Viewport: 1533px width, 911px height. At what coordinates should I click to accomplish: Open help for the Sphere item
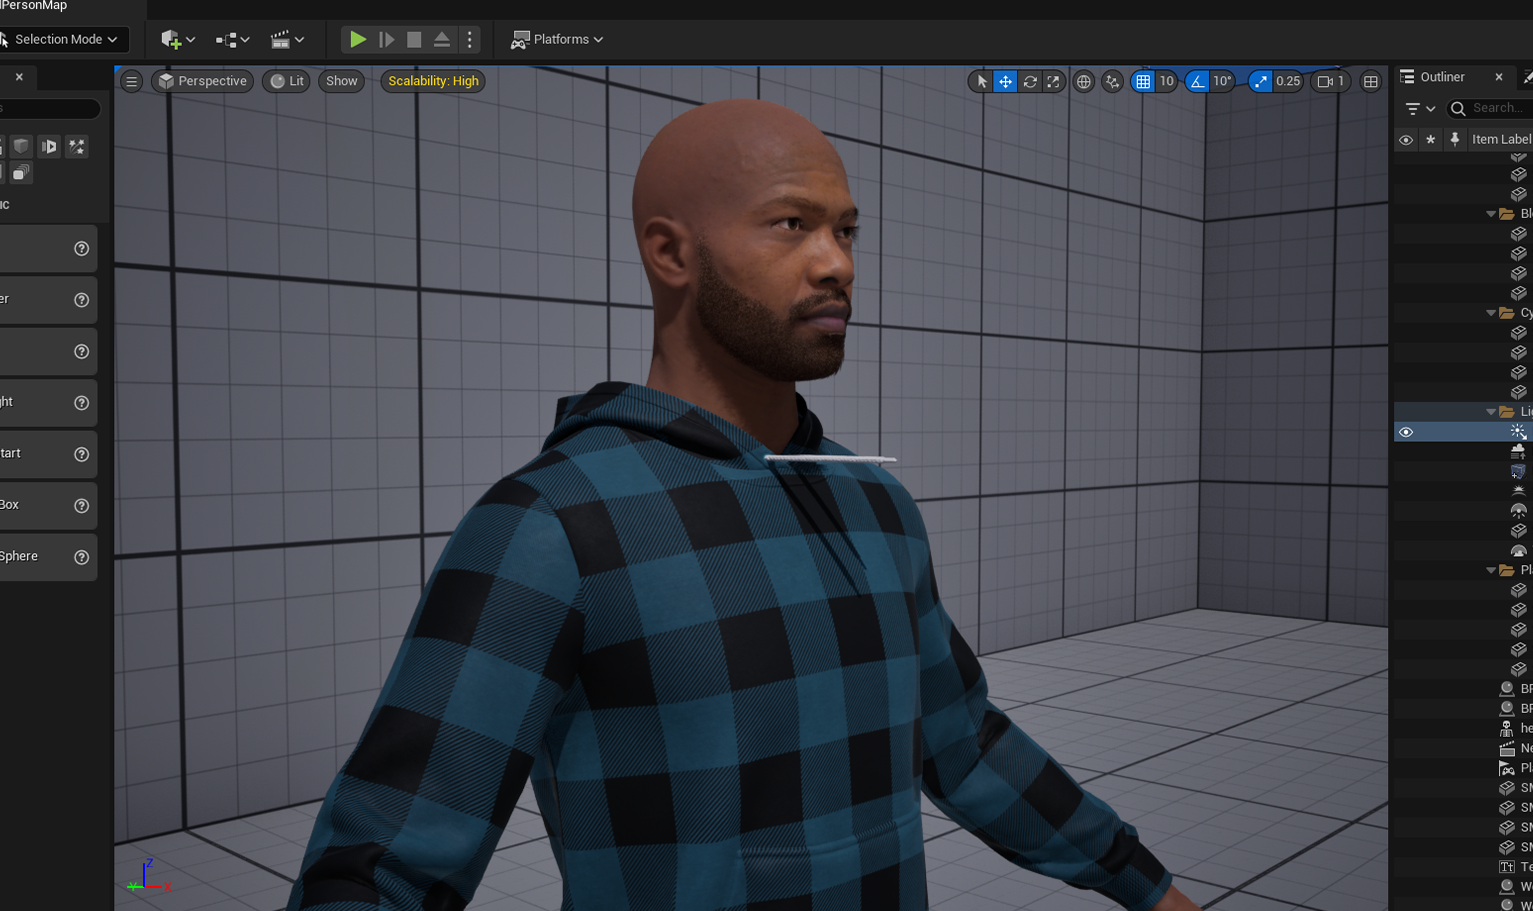coord(82,557)
